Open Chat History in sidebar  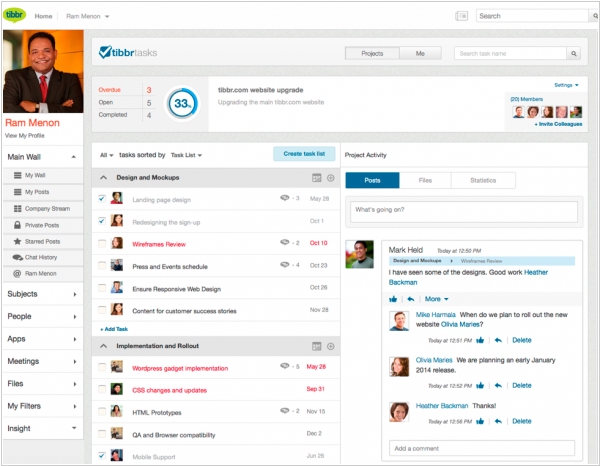click(43, 257)
